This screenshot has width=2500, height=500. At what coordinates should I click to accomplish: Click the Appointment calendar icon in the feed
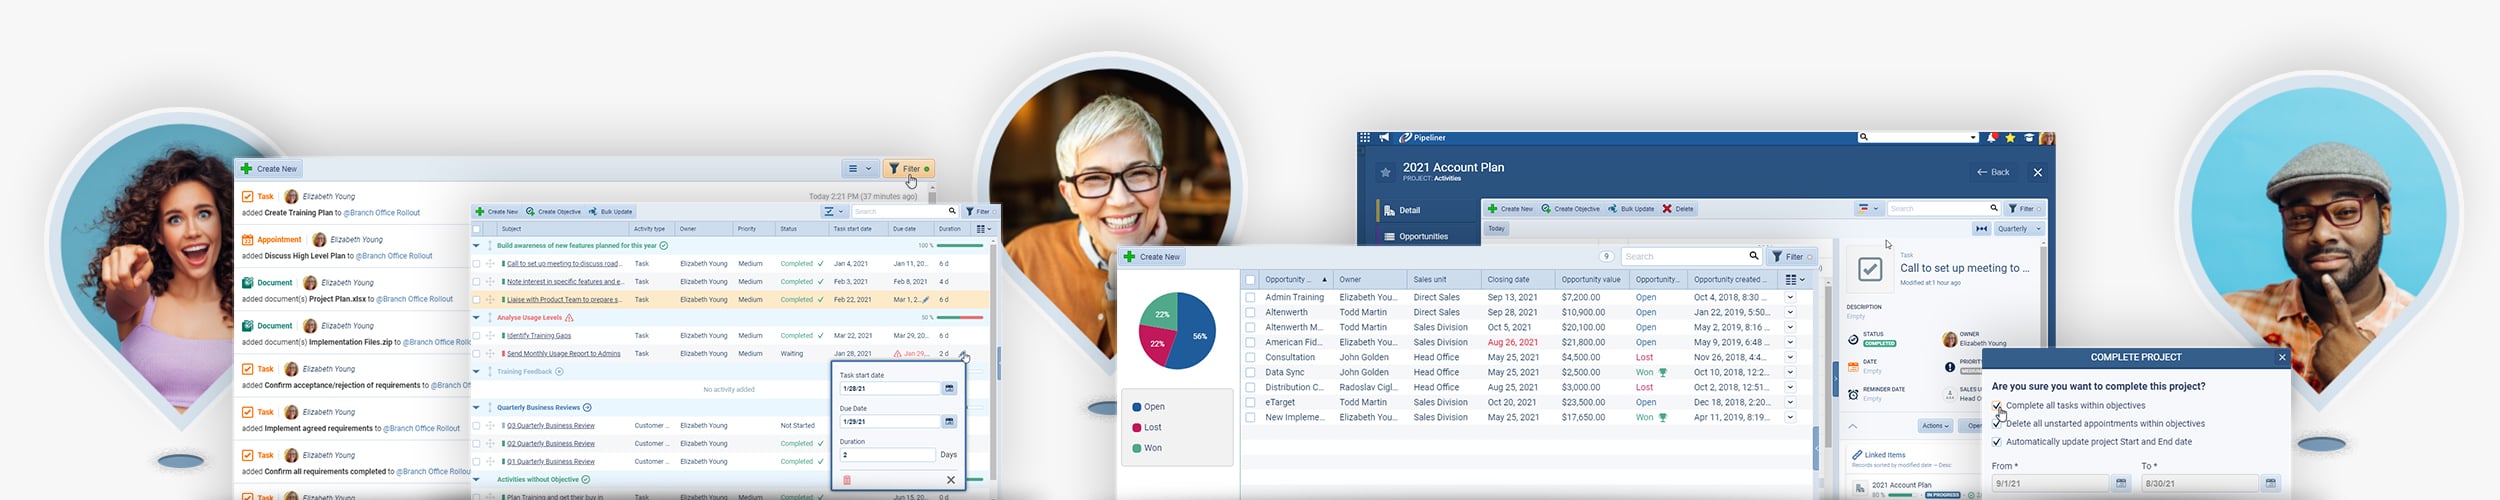(x=247, y=240)
